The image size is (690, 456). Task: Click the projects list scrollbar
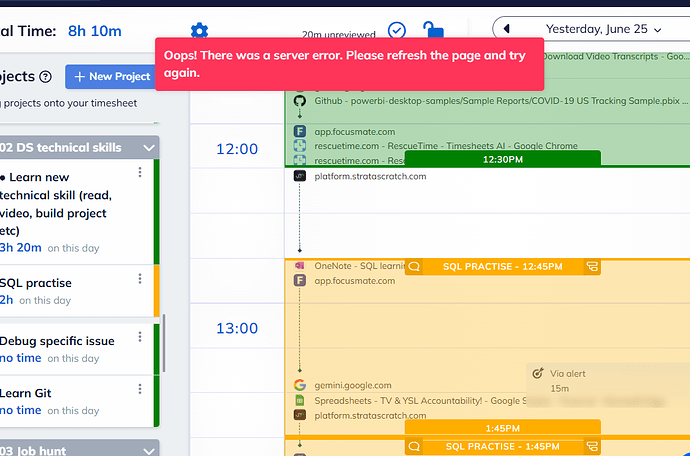point(164,343)
